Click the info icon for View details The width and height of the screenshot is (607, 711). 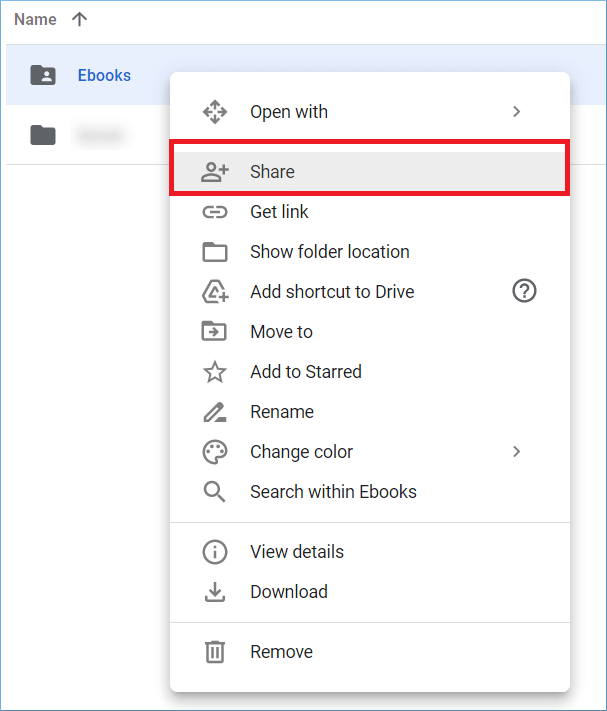coord(215,552)
